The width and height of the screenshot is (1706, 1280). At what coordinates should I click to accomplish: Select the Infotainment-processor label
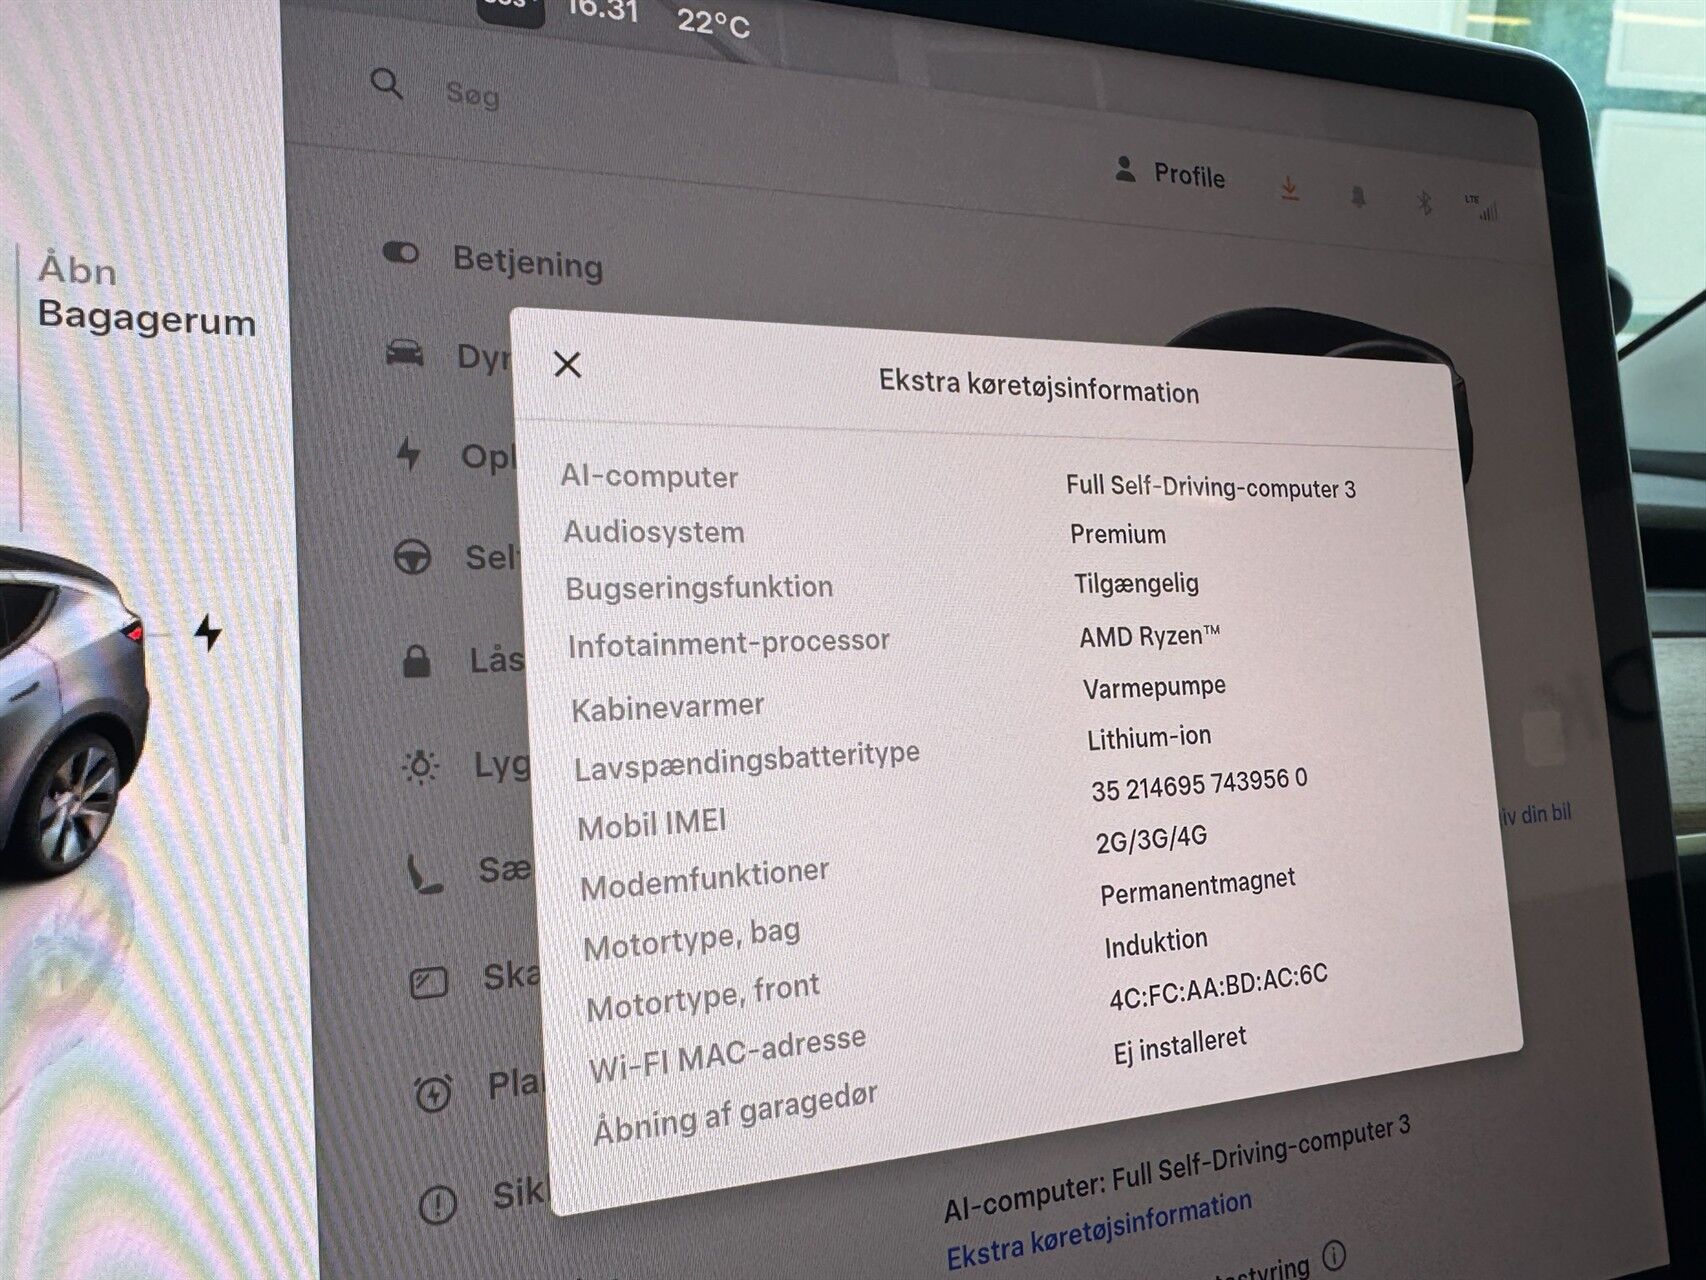[x=729, y=644]
